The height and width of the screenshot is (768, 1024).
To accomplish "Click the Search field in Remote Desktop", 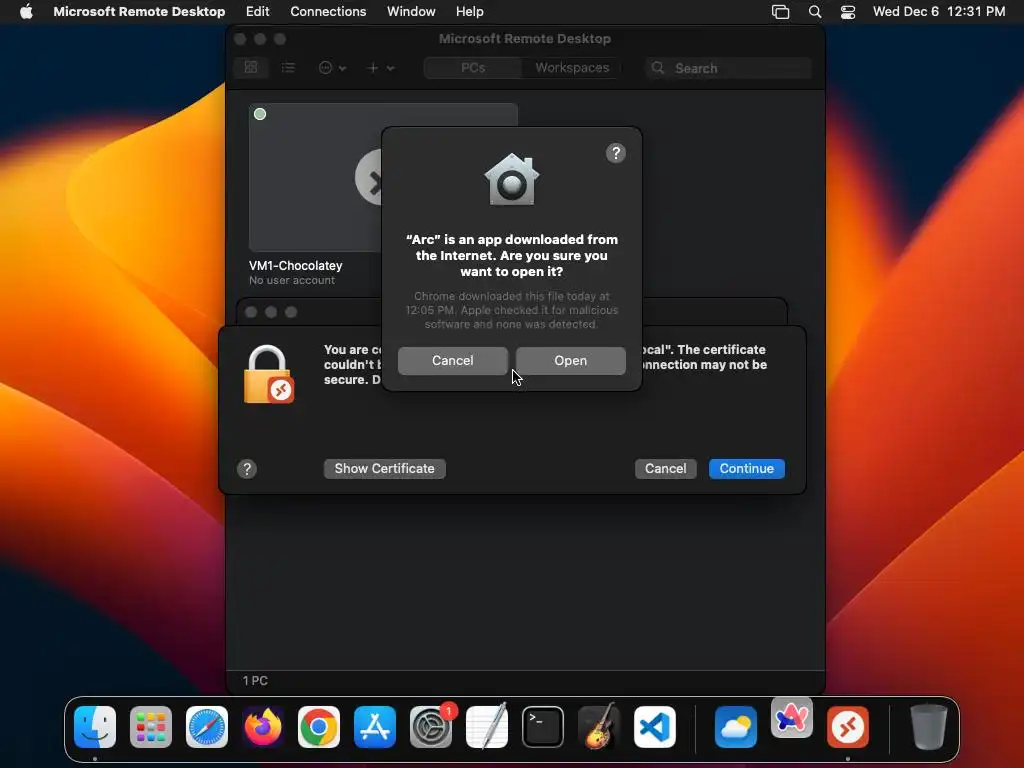I will (x=728, y=68).
